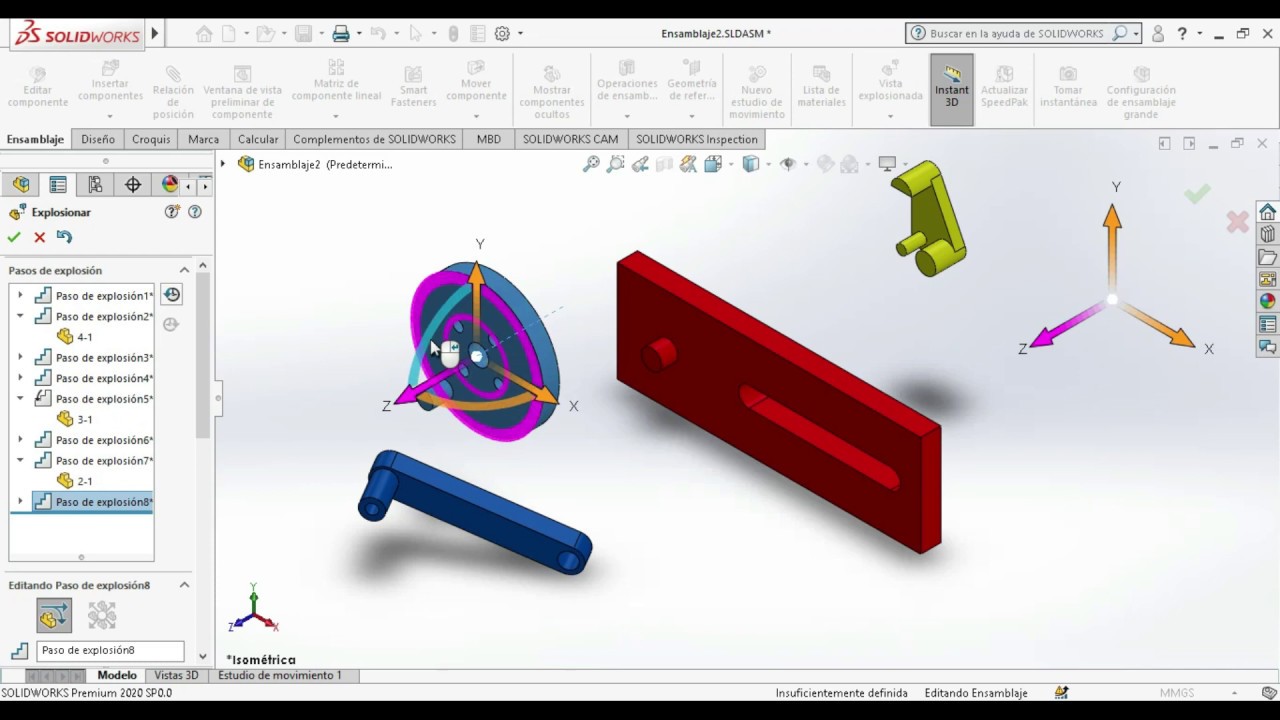Open the SOLIDWORKS main menu arrow

155,33
